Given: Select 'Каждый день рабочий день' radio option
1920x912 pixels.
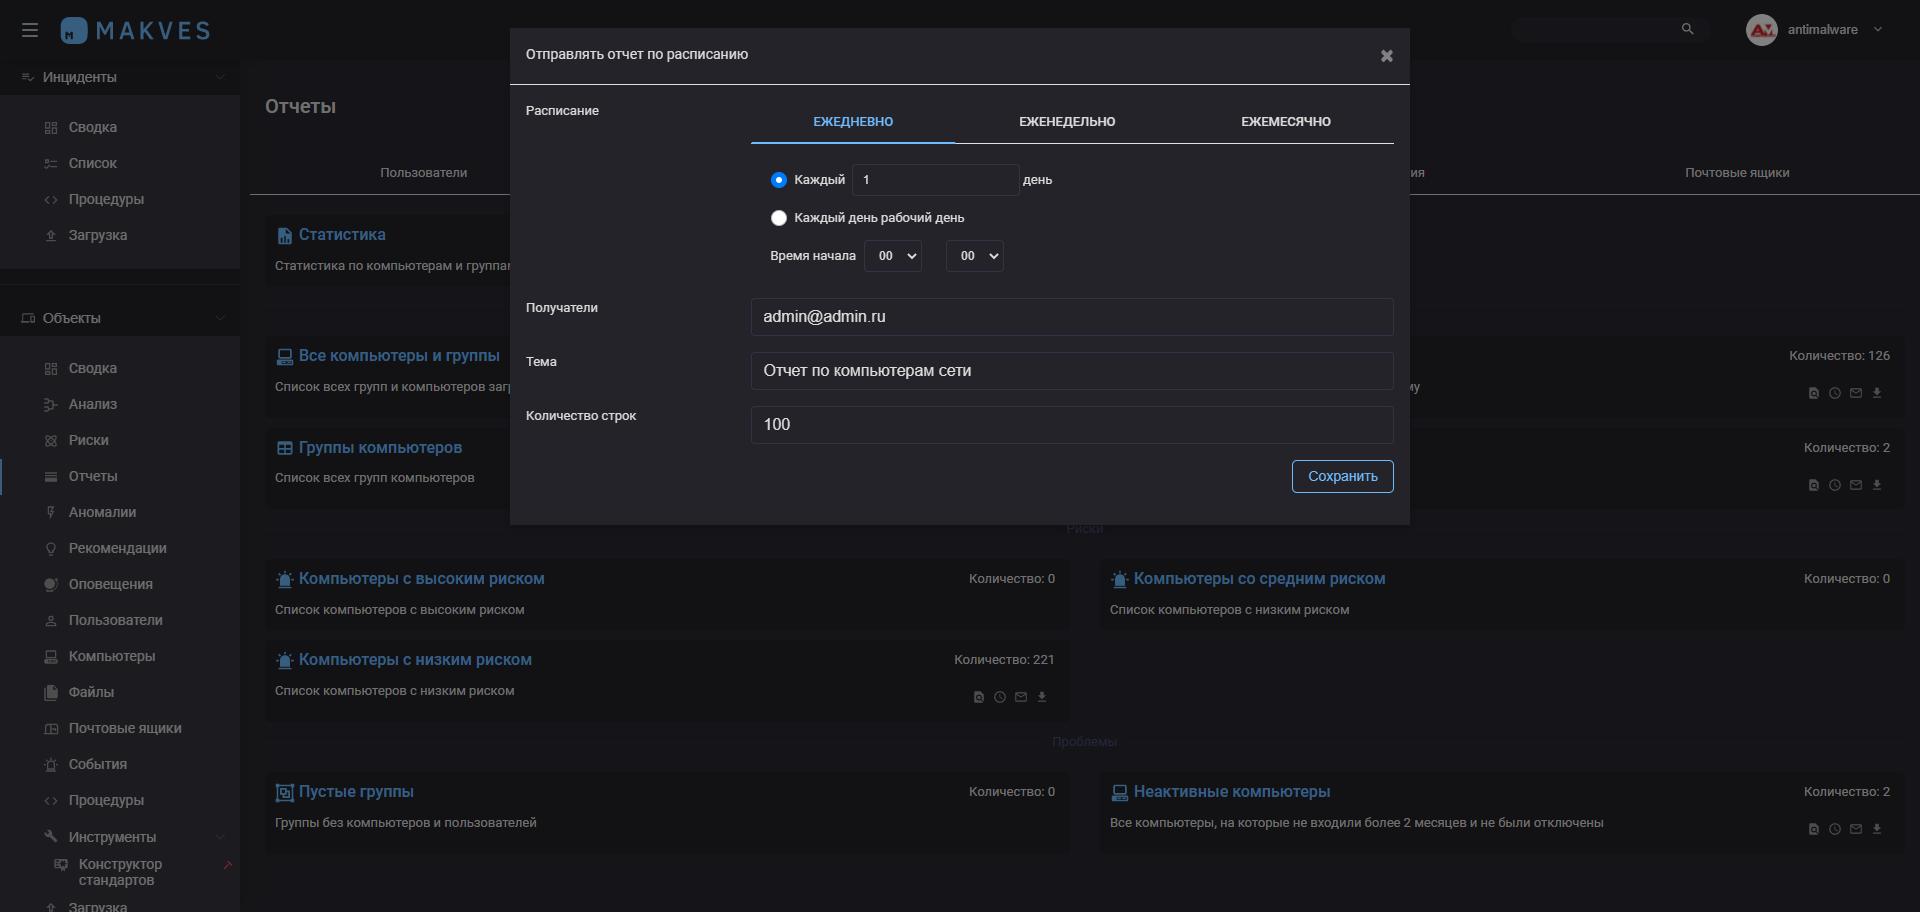Looking at the screenshot, I should point(779,218).
